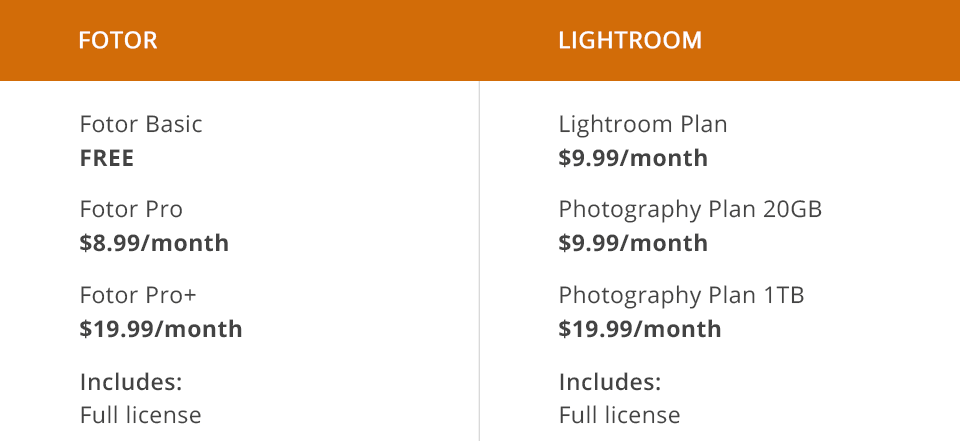Image resolution: width=960 pixels, height=441 pixels.
Task: Select the Lightroom Plan name
Action: (x=643, y=124)
